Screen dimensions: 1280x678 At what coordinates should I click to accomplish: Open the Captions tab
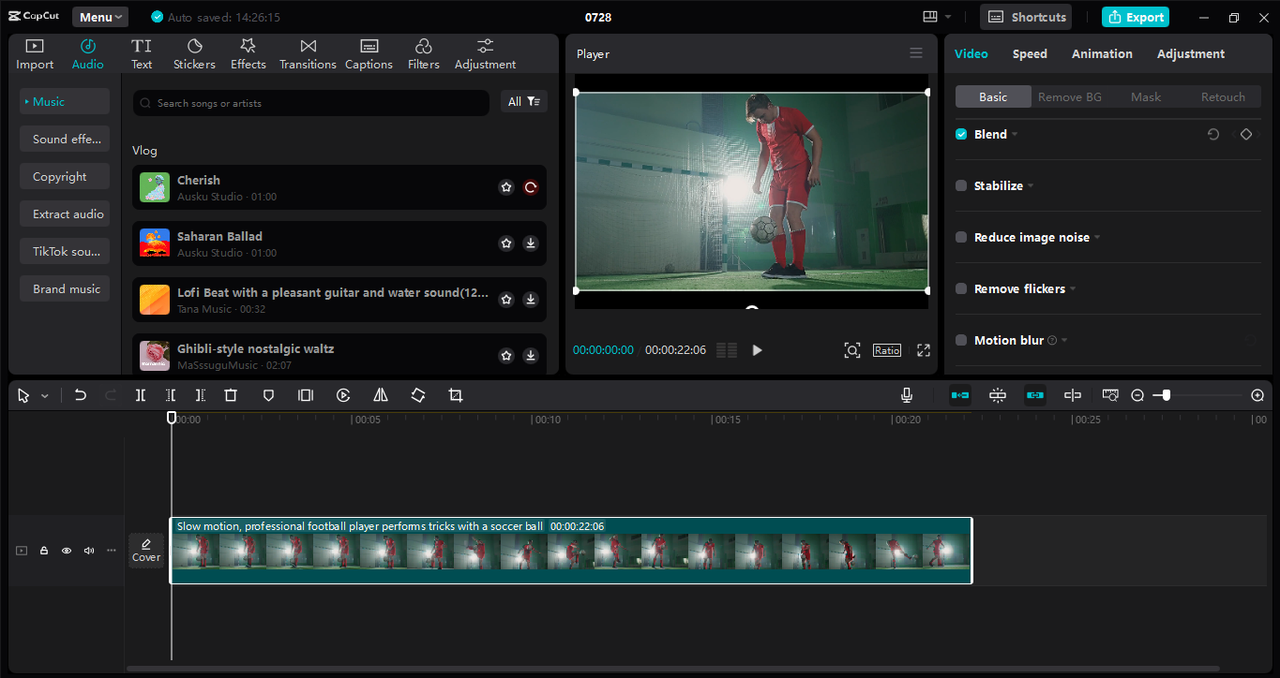(369, 54)
